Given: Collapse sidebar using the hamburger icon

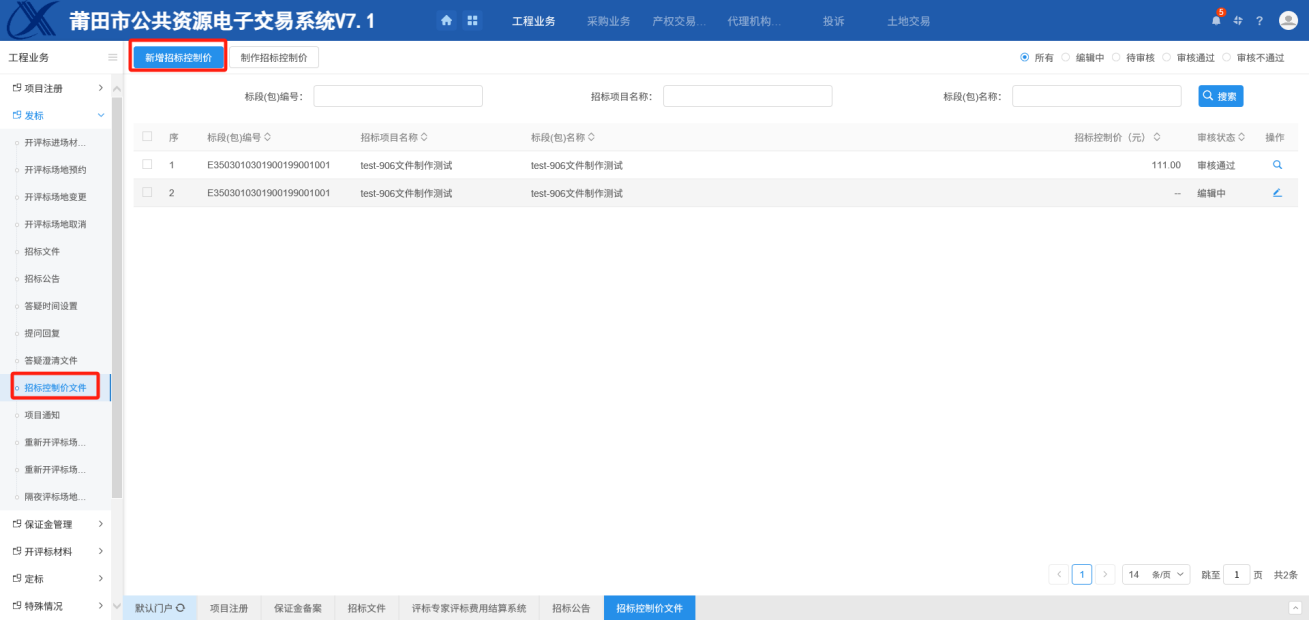Looking at the screenshot, I should tap(113, 58).
